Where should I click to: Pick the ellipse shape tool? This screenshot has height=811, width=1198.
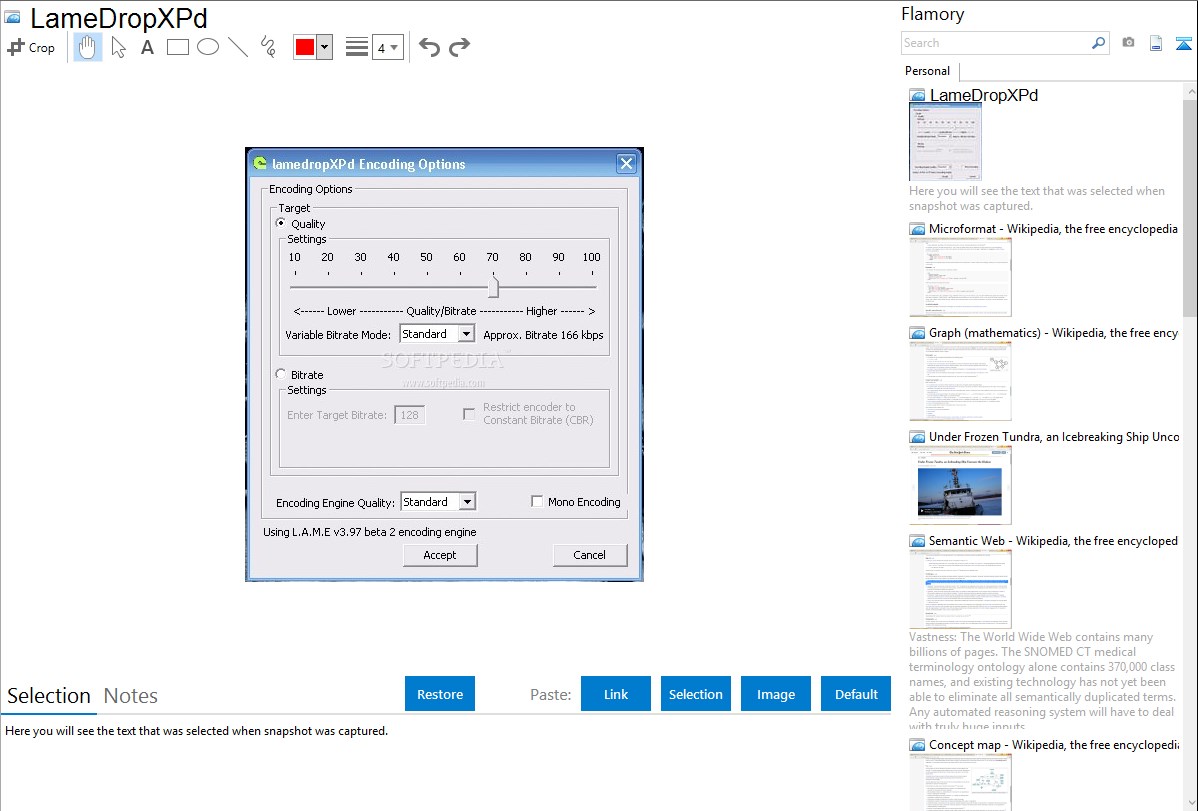pyautogui.click(x=207, y=47)
